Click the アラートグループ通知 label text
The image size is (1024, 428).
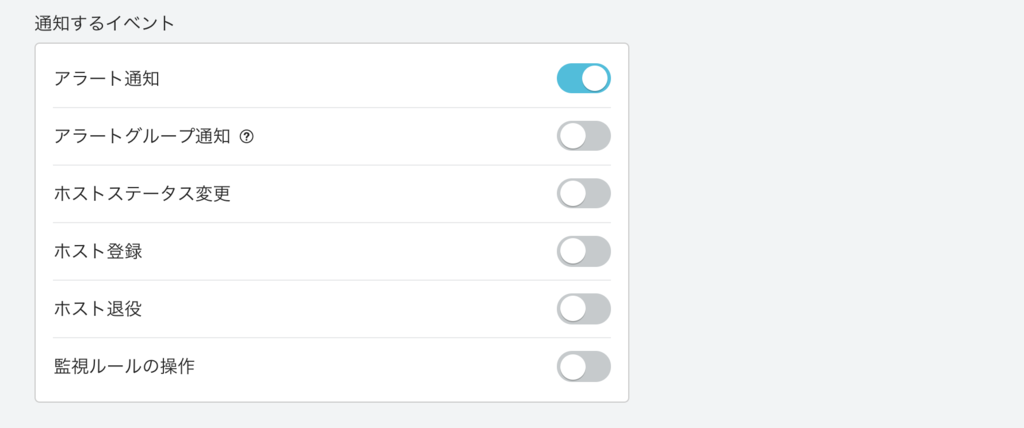coord(142,136)
